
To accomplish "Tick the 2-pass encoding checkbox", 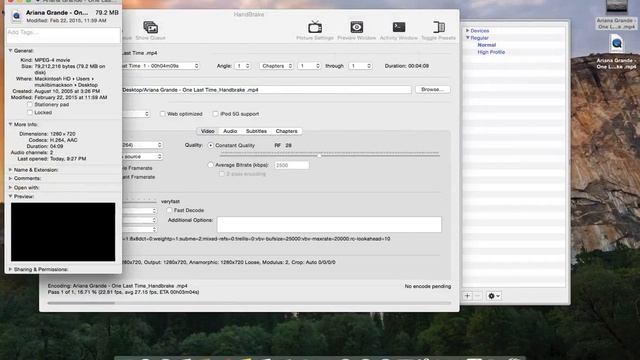I will click(222, 174).
